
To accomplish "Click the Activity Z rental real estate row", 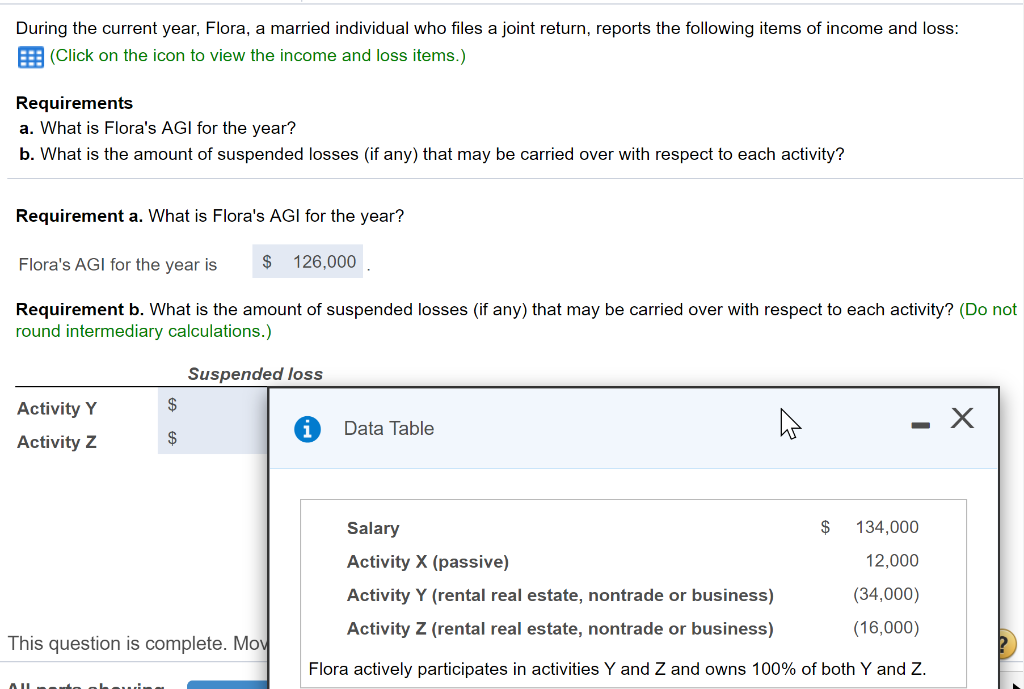I will click(x=560, y=629).
